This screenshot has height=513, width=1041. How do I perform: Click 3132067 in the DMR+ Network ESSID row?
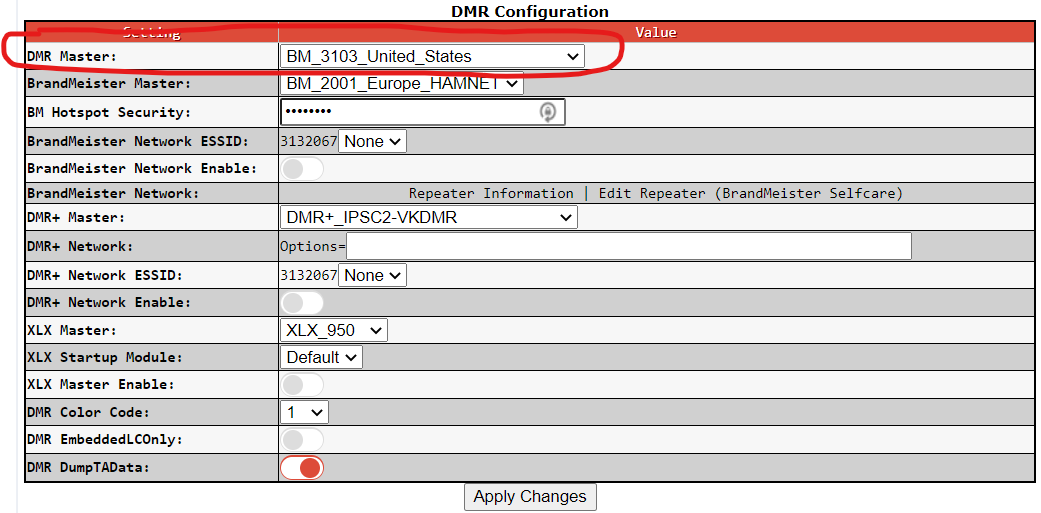309,275
